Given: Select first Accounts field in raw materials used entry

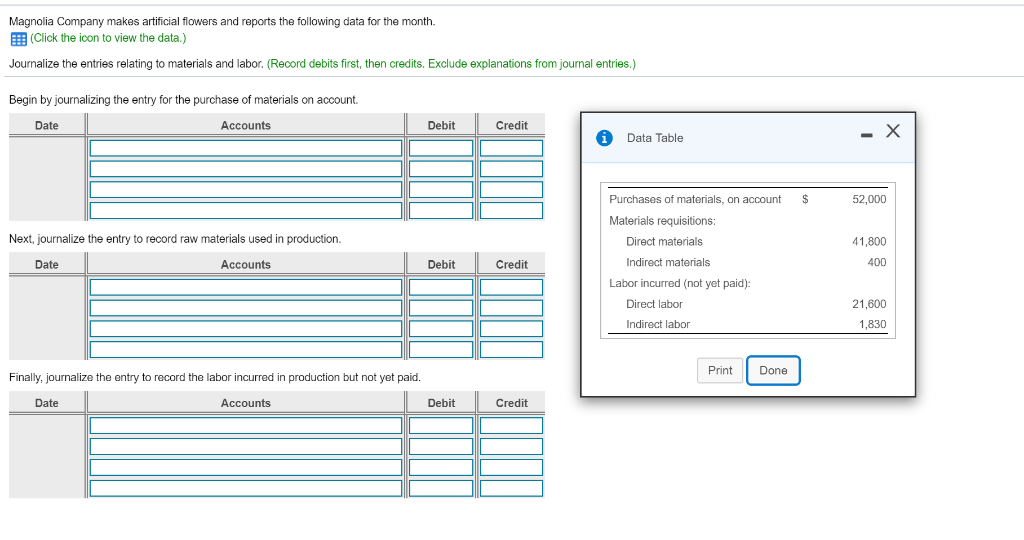Looking at the screenshot, I should coord(246,287).
